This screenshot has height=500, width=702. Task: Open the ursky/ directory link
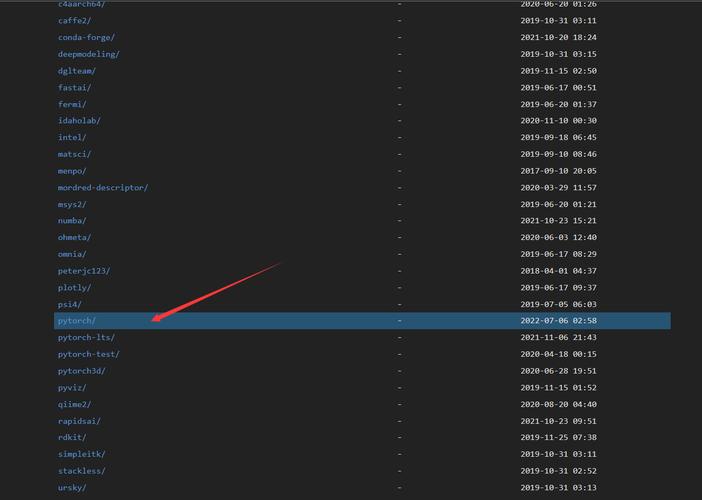[x=72, y=488]
